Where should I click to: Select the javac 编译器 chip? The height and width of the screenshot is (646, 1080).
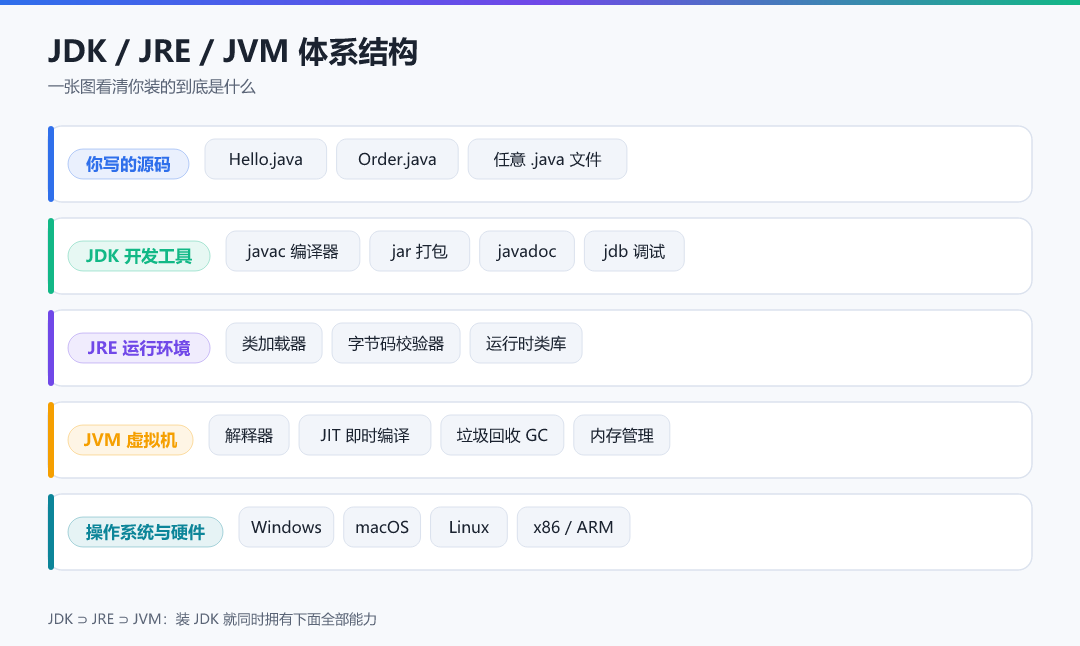pyautogui.click(x=293, y=251)
